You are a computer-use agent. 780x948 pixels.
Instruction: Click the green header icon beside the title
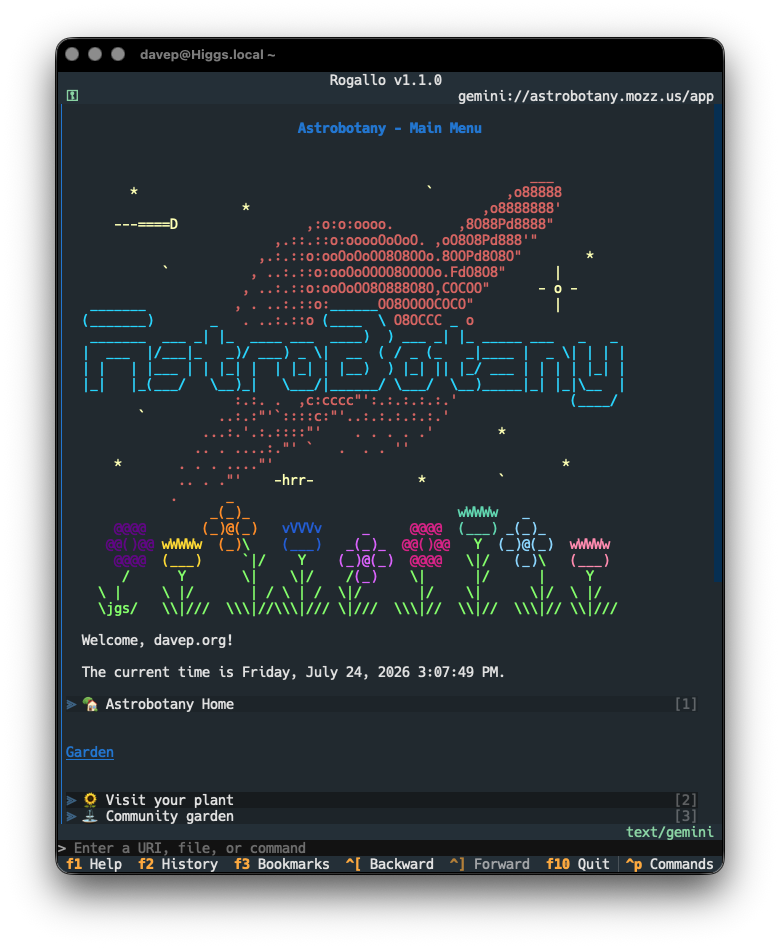click(x=72, y=95)
